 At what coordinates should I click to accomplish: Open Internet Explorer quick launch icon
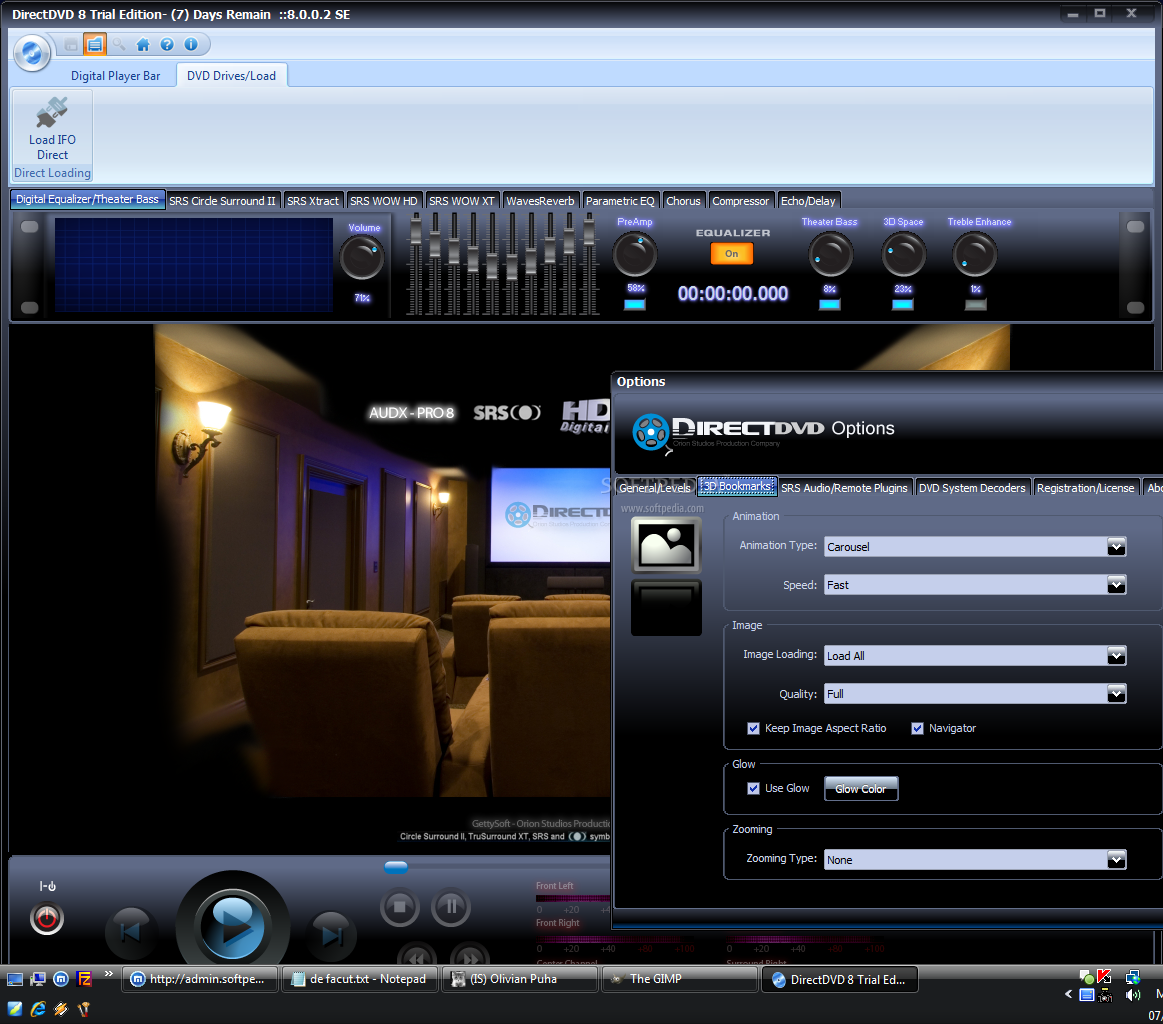[x=38, y=1008]
